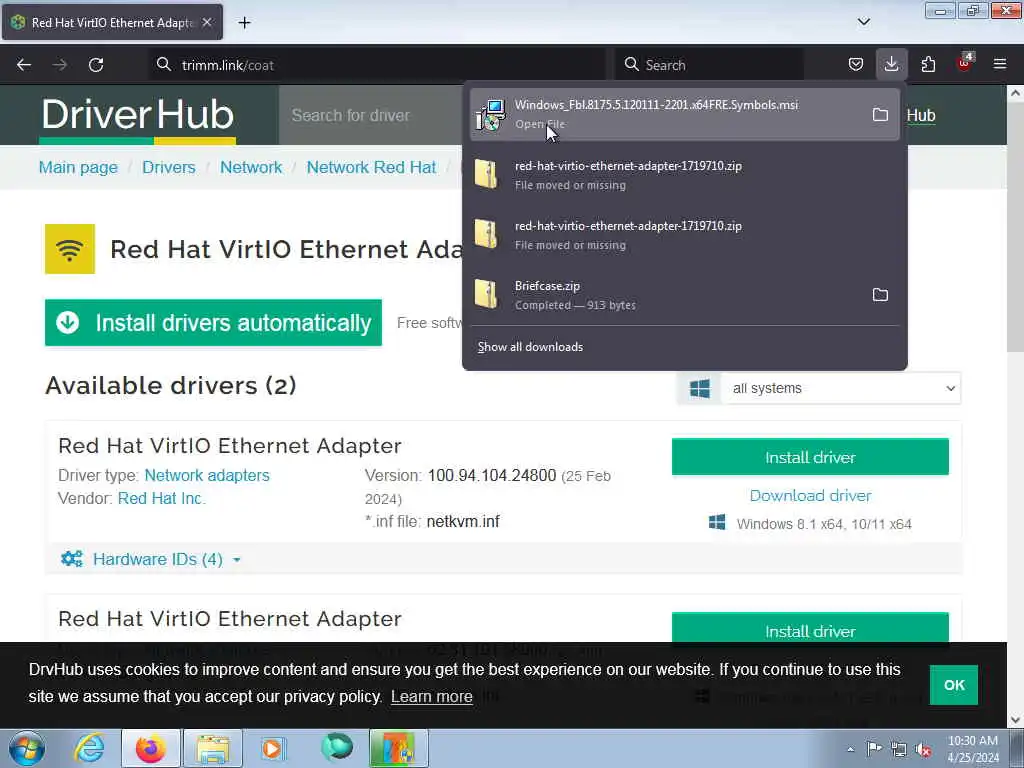This screenshot has width=1024, height=768.
Task: Click the Action Center flag icon
Action: pyautogui.click(x=874, y=748)
